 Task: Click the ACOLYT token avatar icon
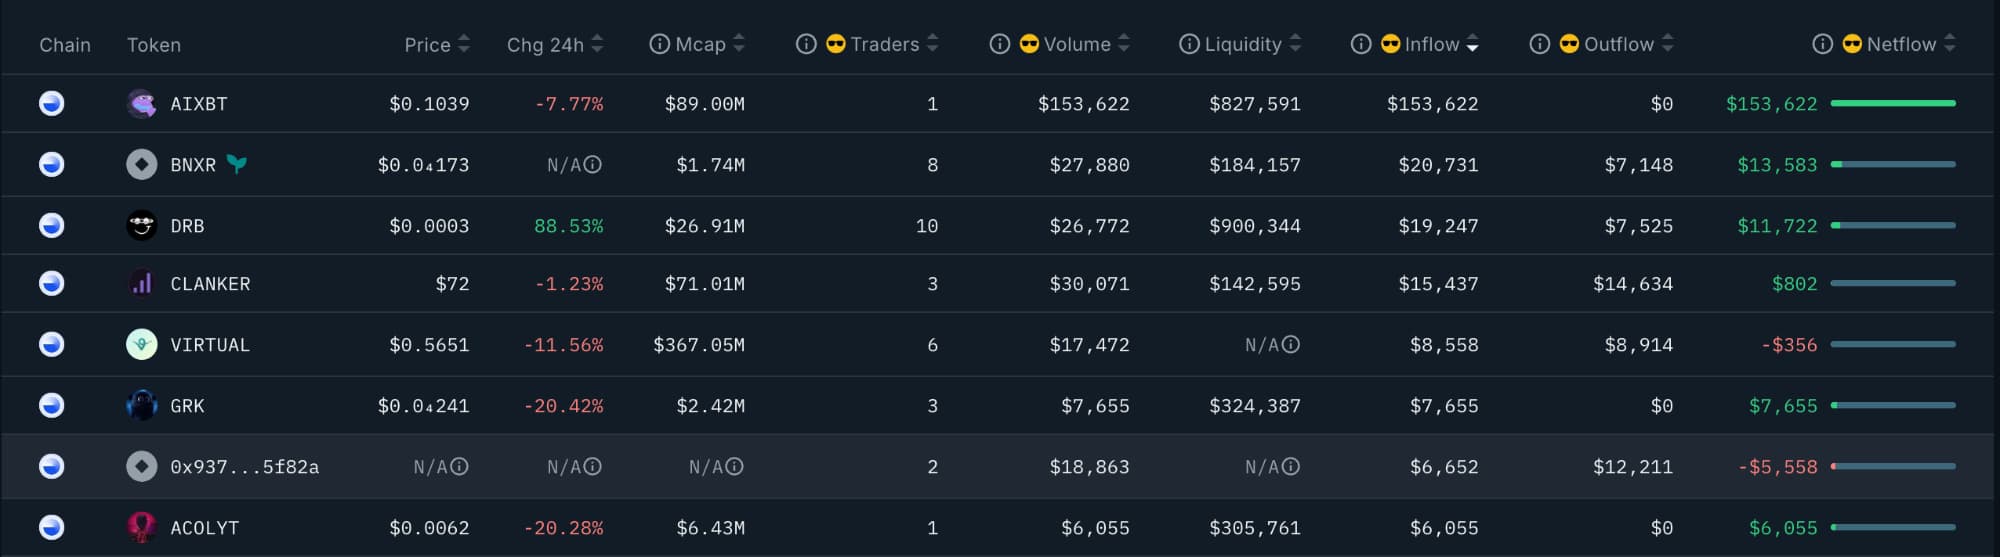click(x=141, y=528)
